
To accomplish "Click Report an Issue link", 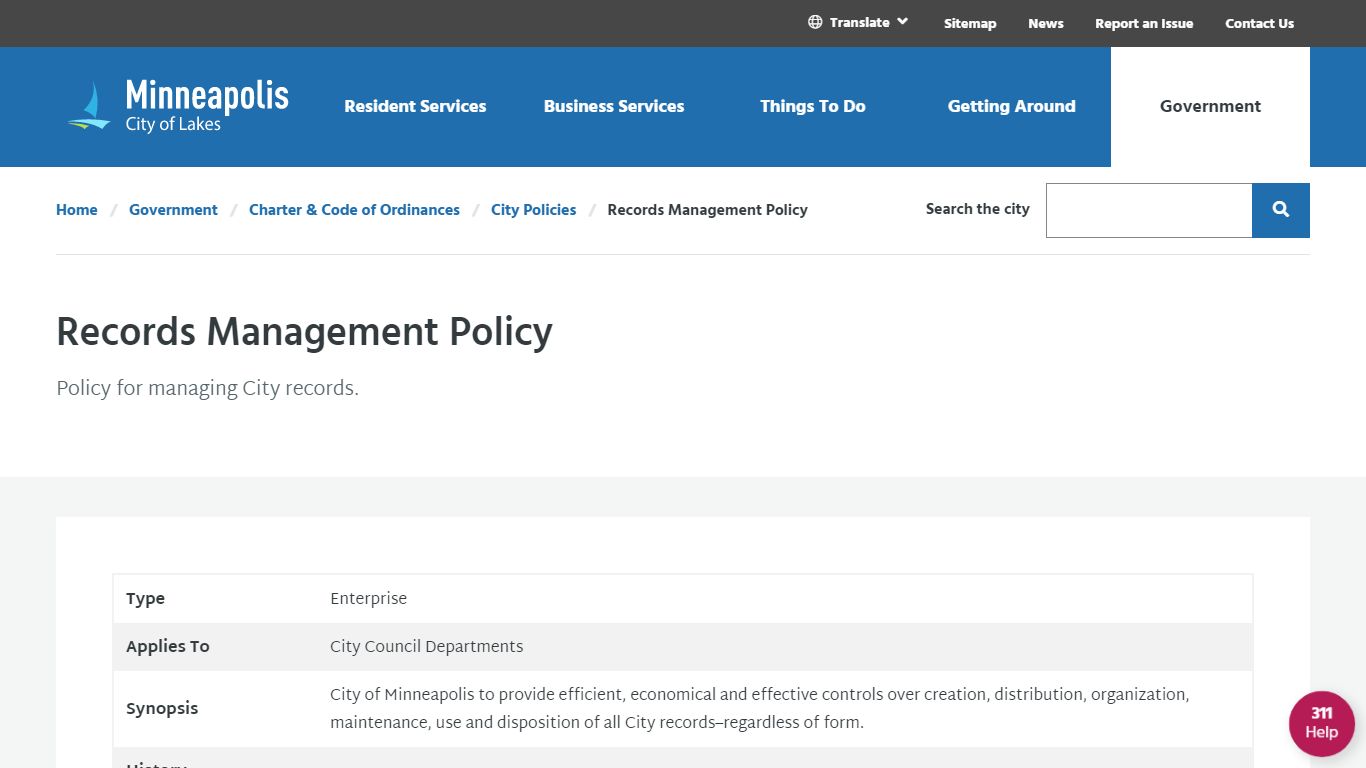I will 1144,23.
